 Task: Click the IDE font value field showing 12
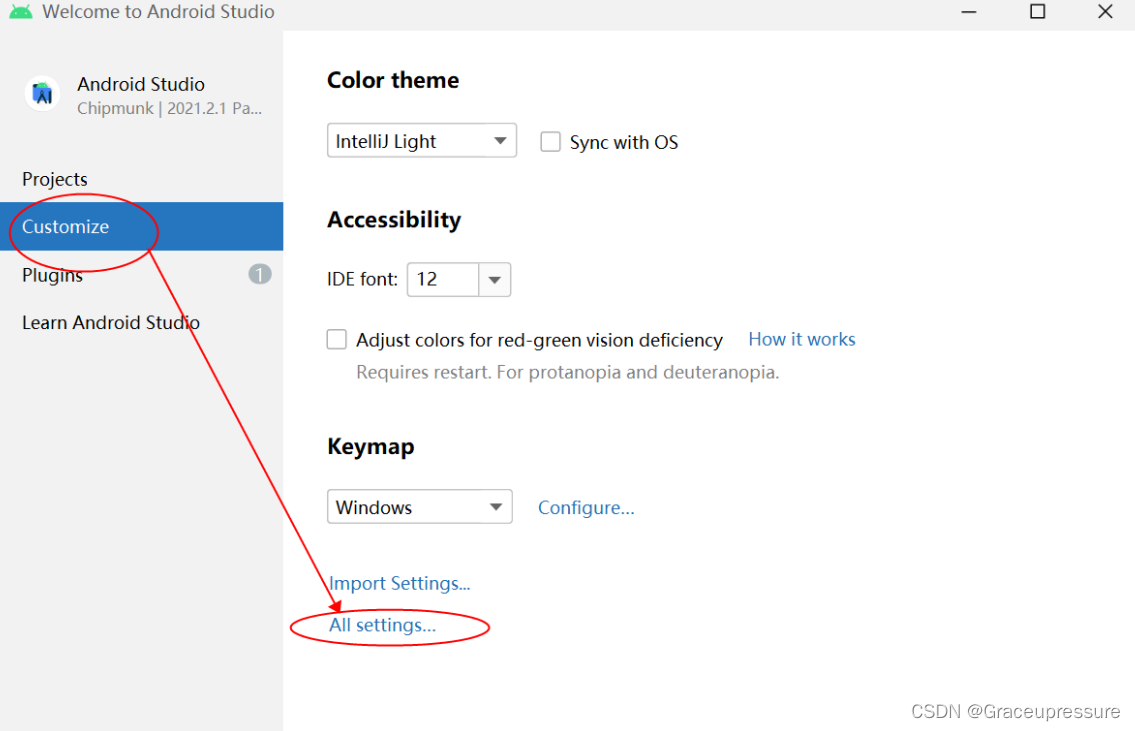pyautogui.click(x=443, y=279)
